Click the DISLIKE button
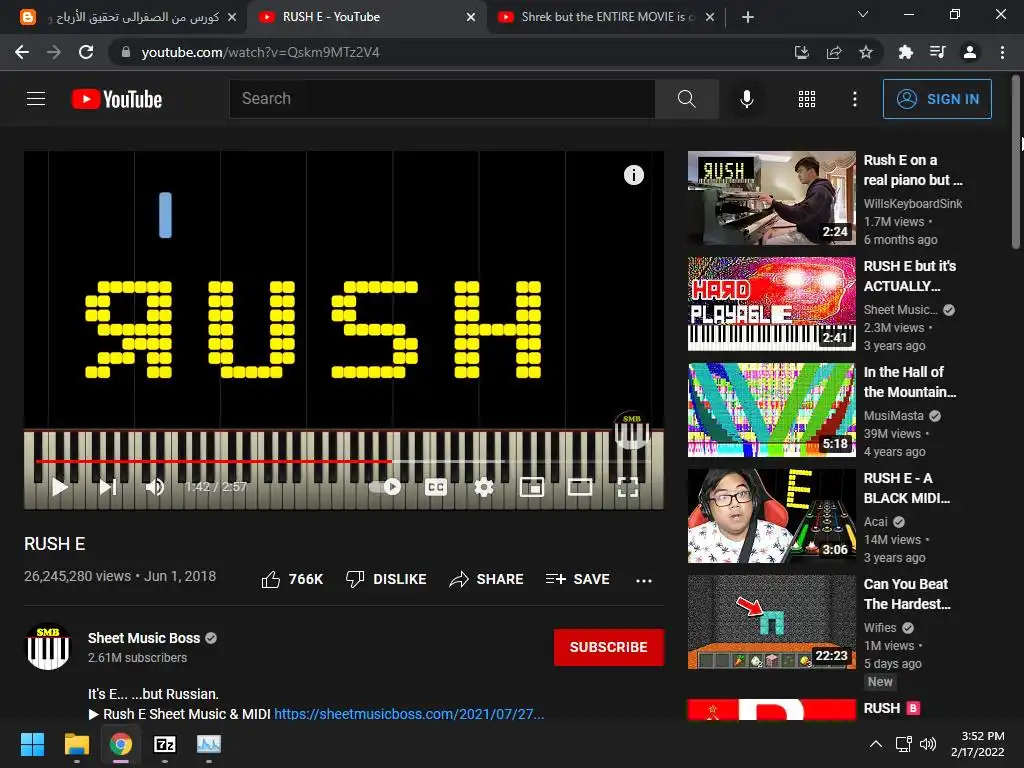Image resolution: width=1024 pixels, height=768 pixels. [x=386, y=579]
